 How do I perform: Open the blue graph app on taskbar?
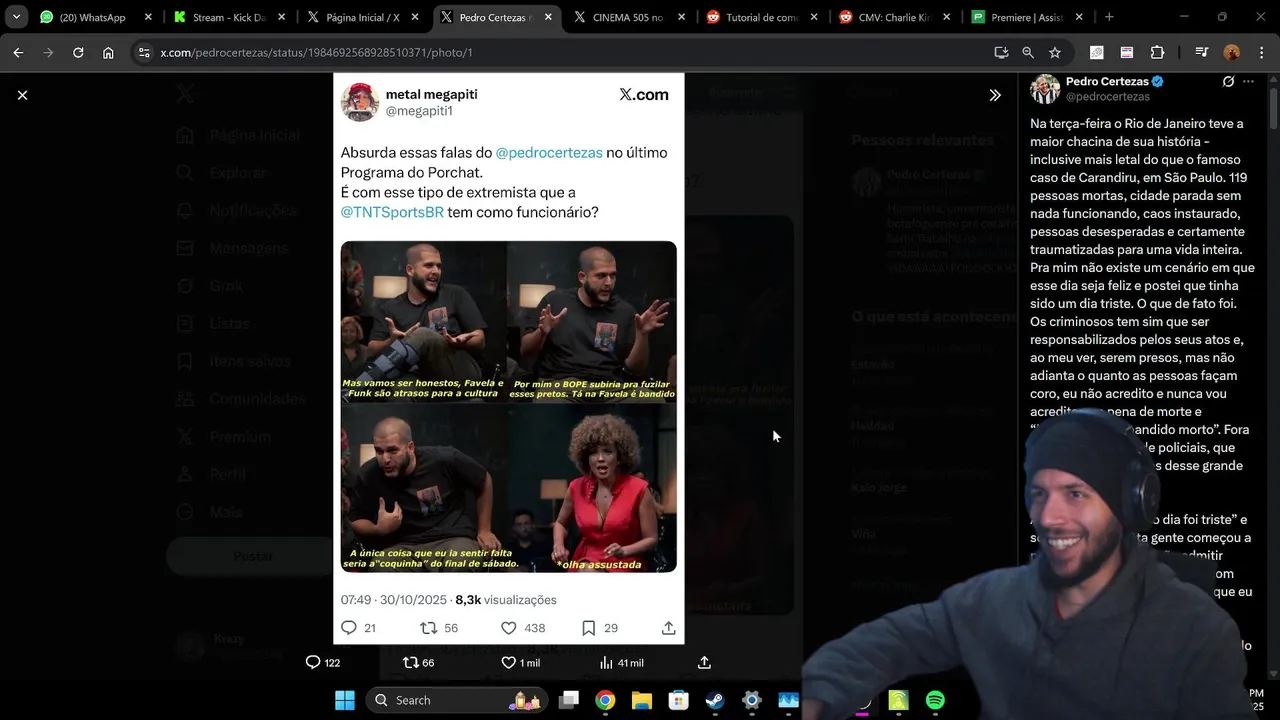click(788, 700)
